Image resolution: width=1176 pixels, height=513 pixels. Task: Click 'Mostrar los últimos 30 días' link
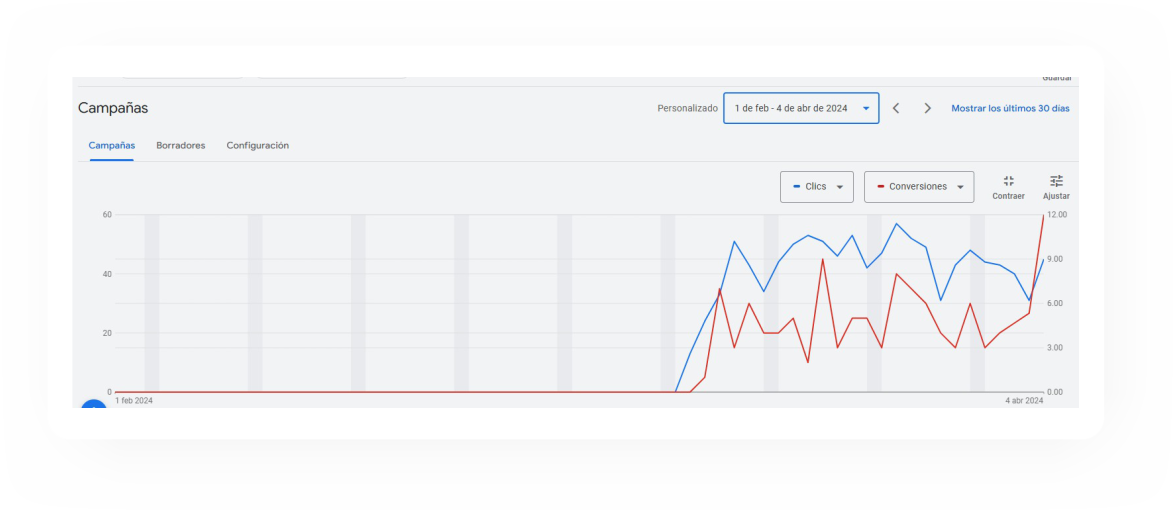click(x=1010, y=108)
